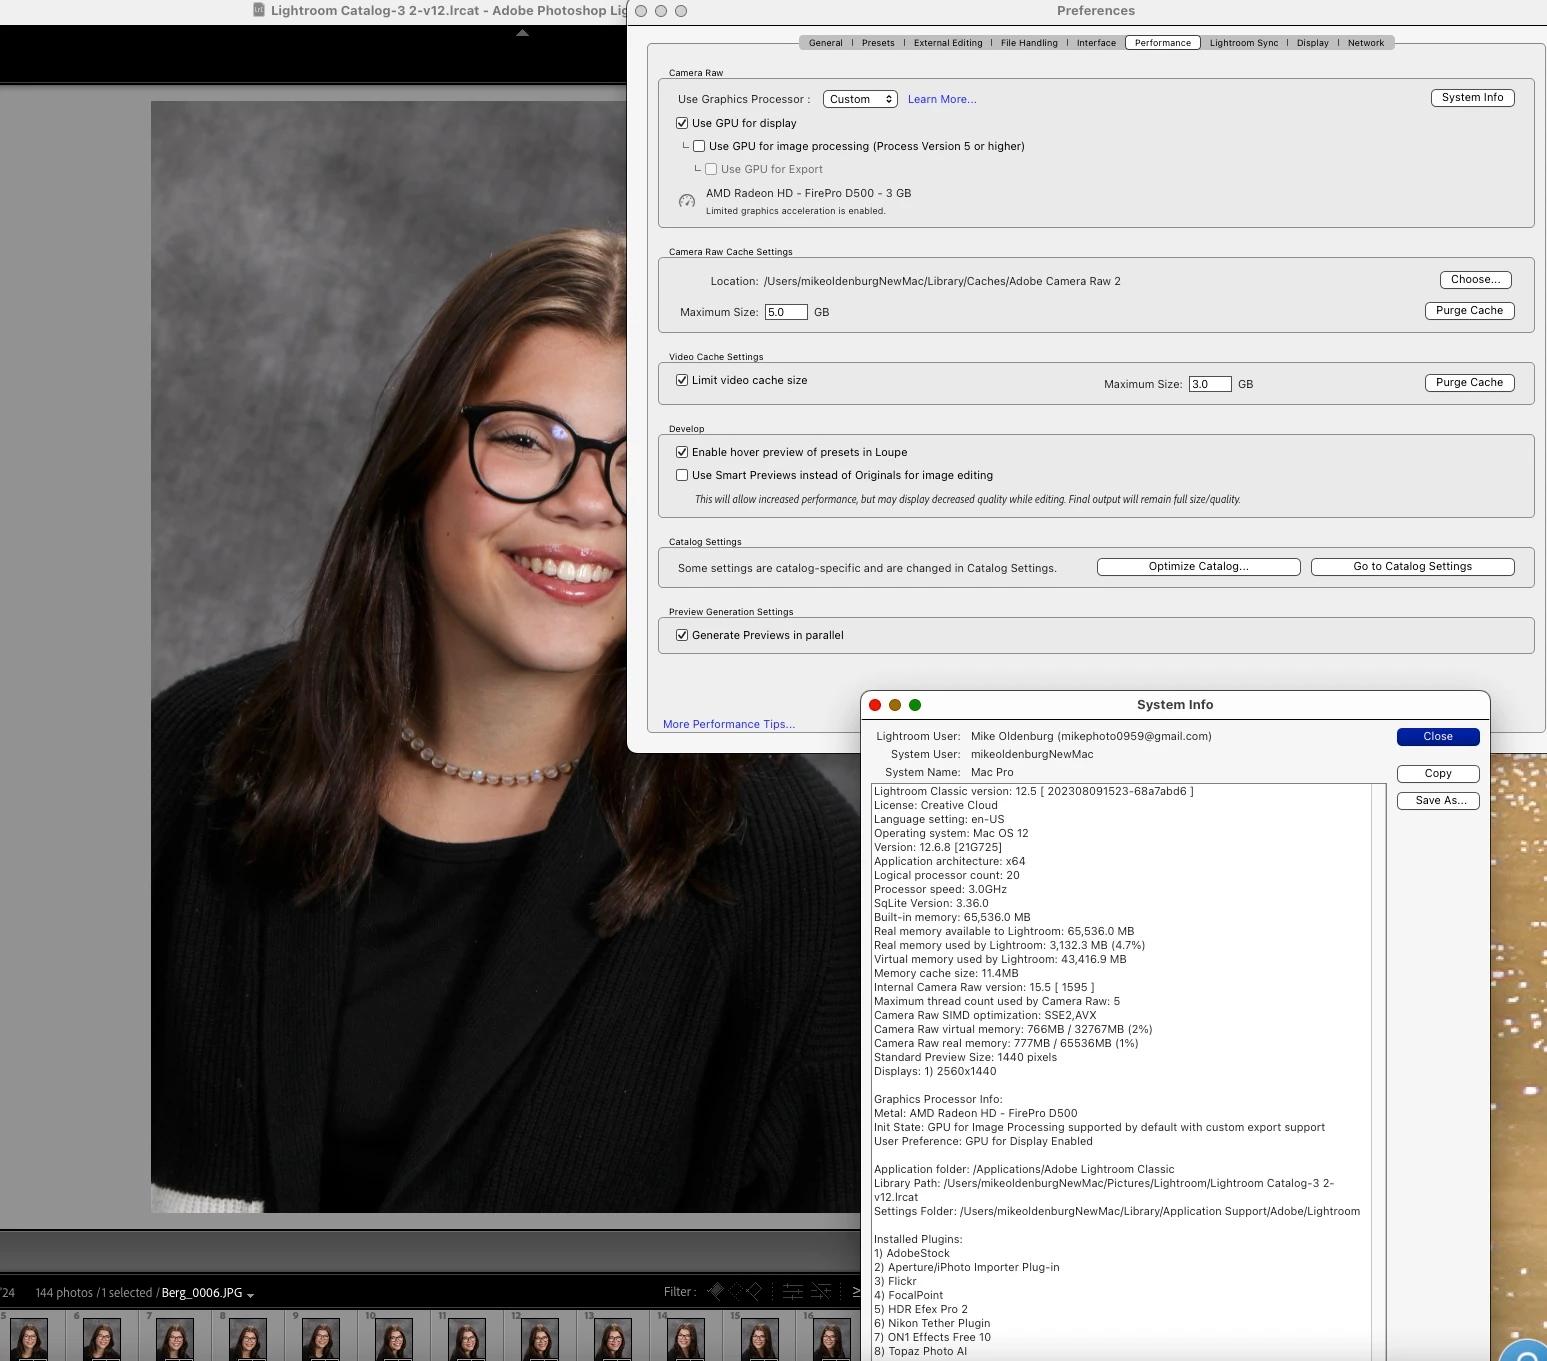
Task: Select filmstrip thumbnail number 16
Action: coord(832,1337)
